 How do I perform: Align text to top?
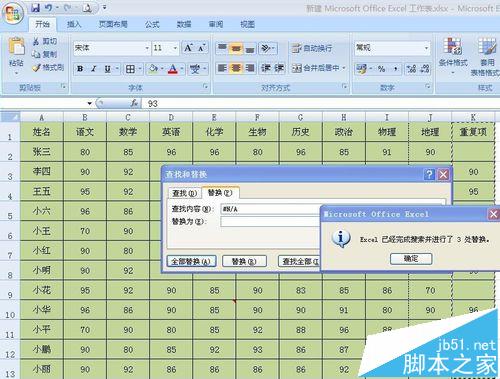222,48
